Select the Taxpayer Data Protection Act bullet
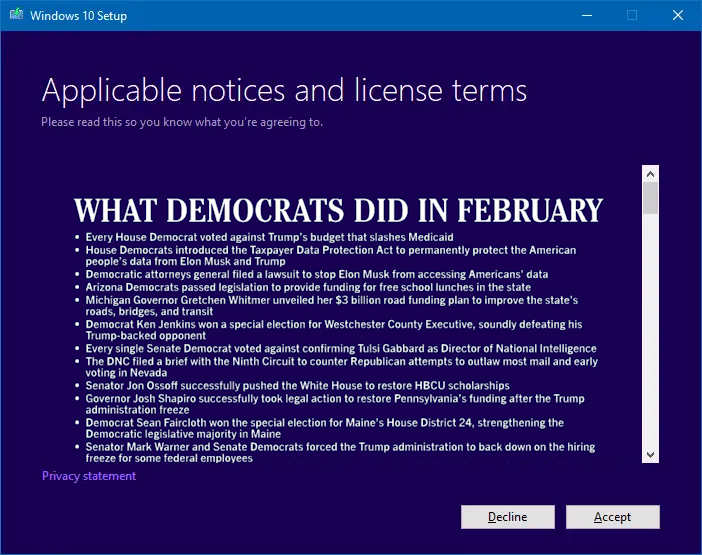 tap(330, 256)
